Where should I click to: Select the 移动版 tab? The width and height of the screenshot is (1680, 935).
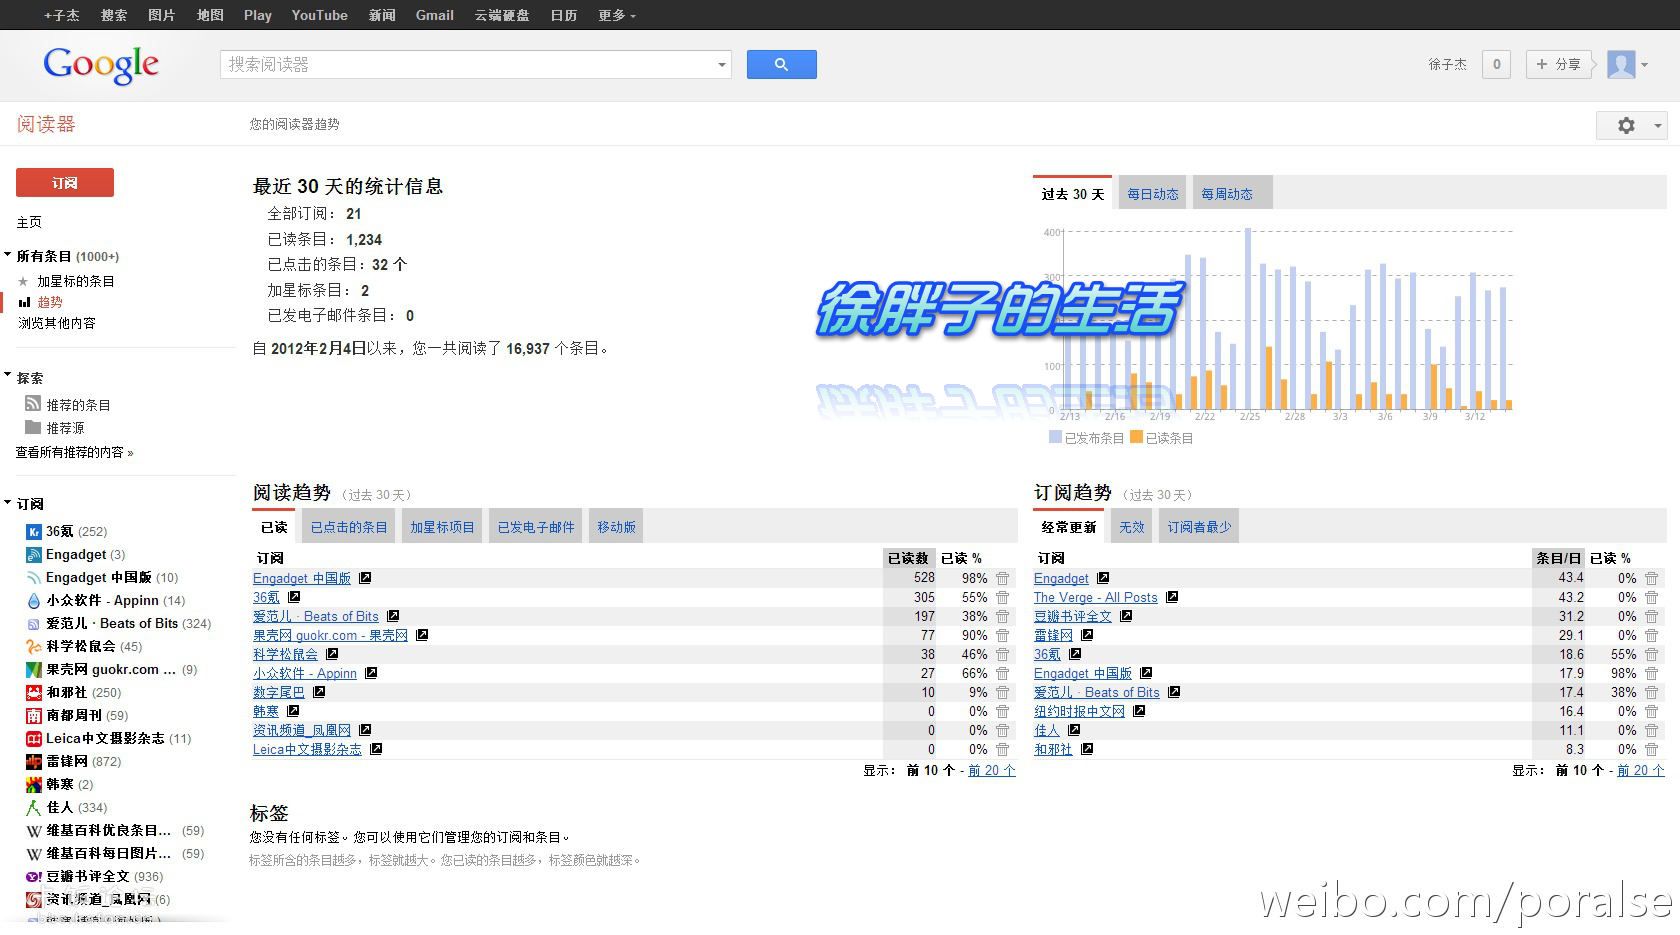pos(616,527)
